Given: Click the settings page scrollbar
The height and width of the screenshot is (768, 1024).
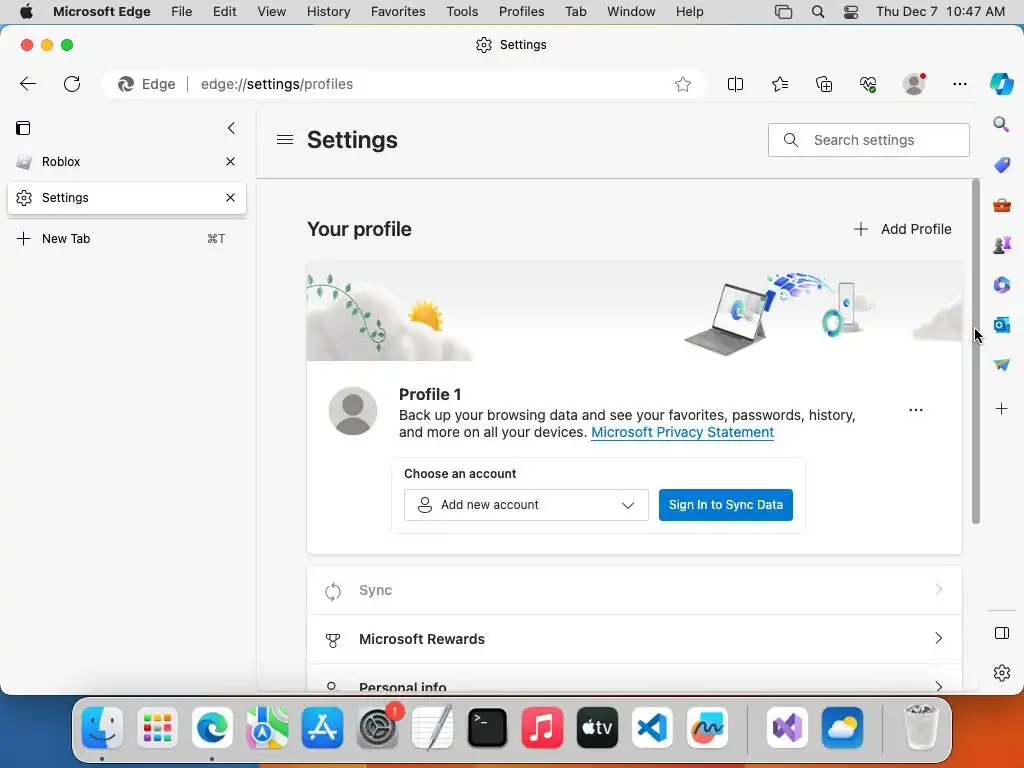Looking at the screenshot, I should pyautogui.click(x=976, y=351).
